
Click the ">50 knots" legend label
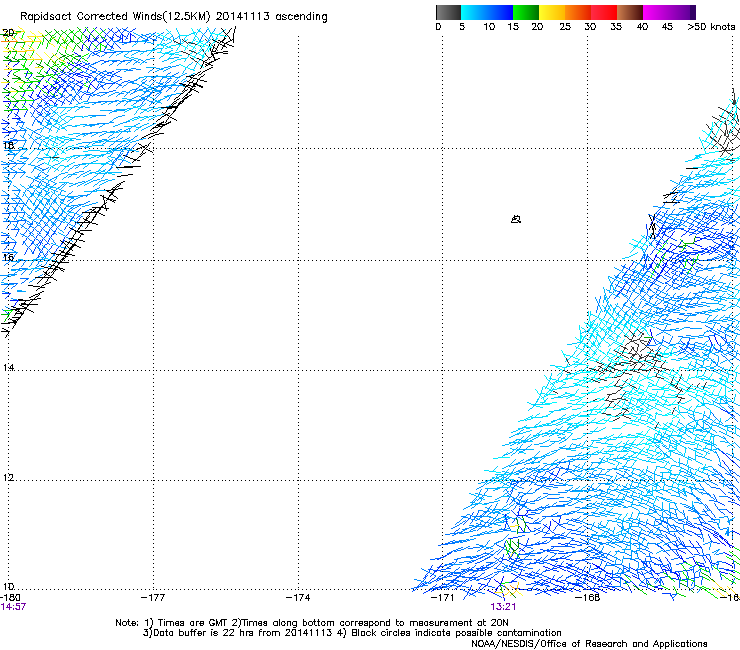[x=711, y=27]
